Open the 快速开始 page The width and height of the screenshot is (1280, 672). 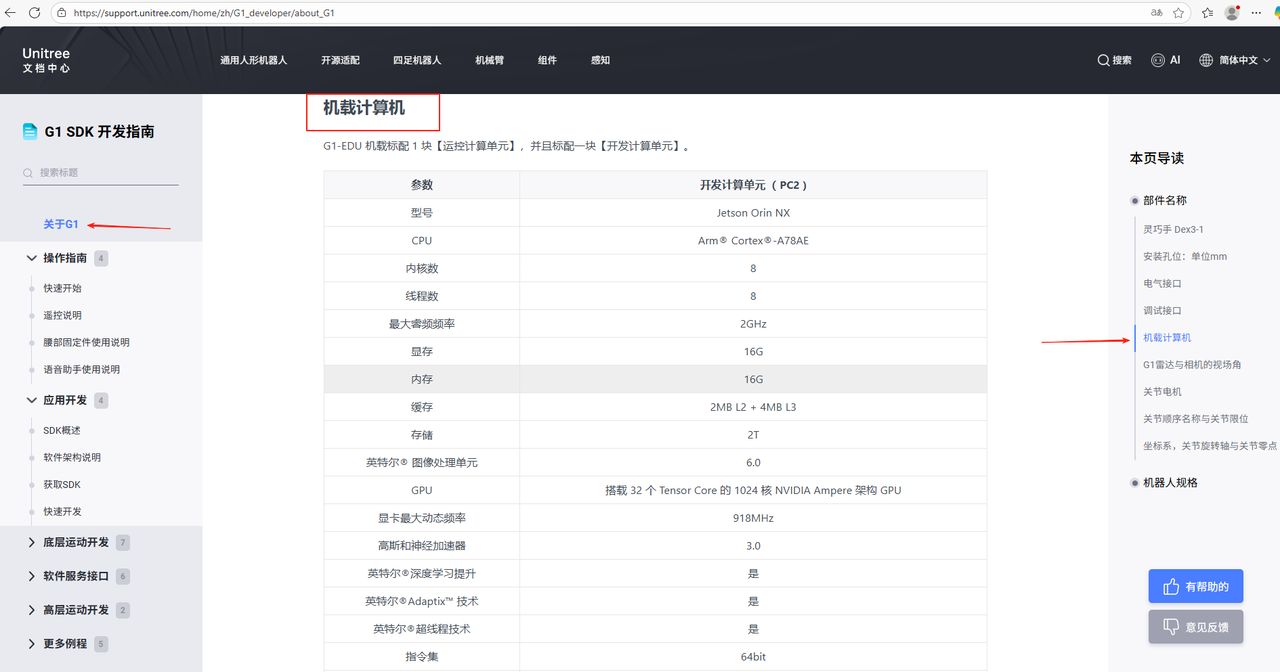[x=62, y=288]
